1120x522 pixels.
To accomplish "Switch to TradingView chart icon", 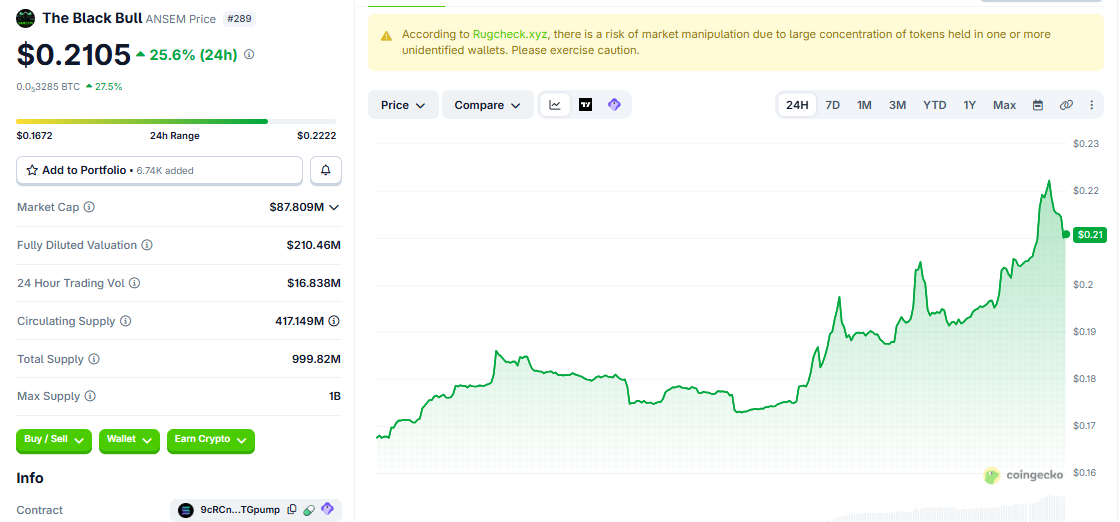I will click(x=586, y=105).
